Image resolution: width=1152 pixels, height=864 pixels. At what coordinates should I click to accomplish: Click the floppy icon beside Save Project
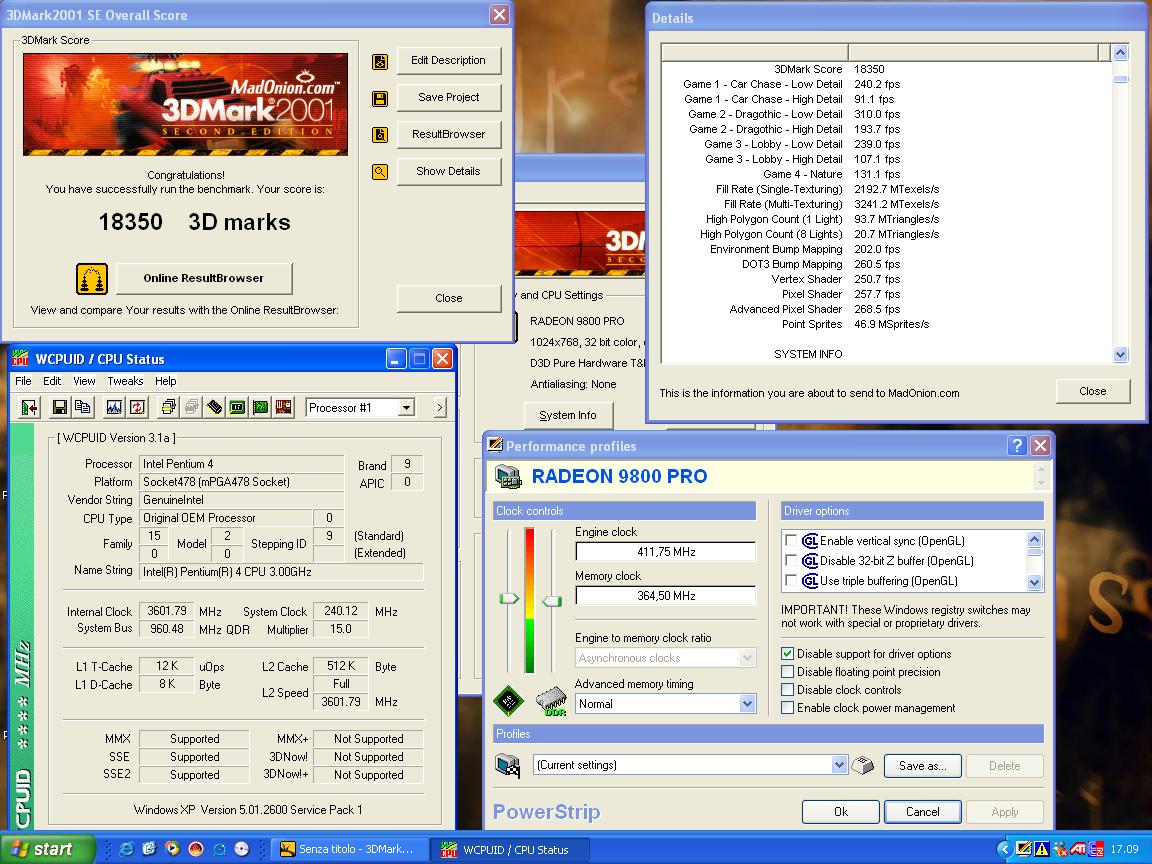(x=380, y=98)
